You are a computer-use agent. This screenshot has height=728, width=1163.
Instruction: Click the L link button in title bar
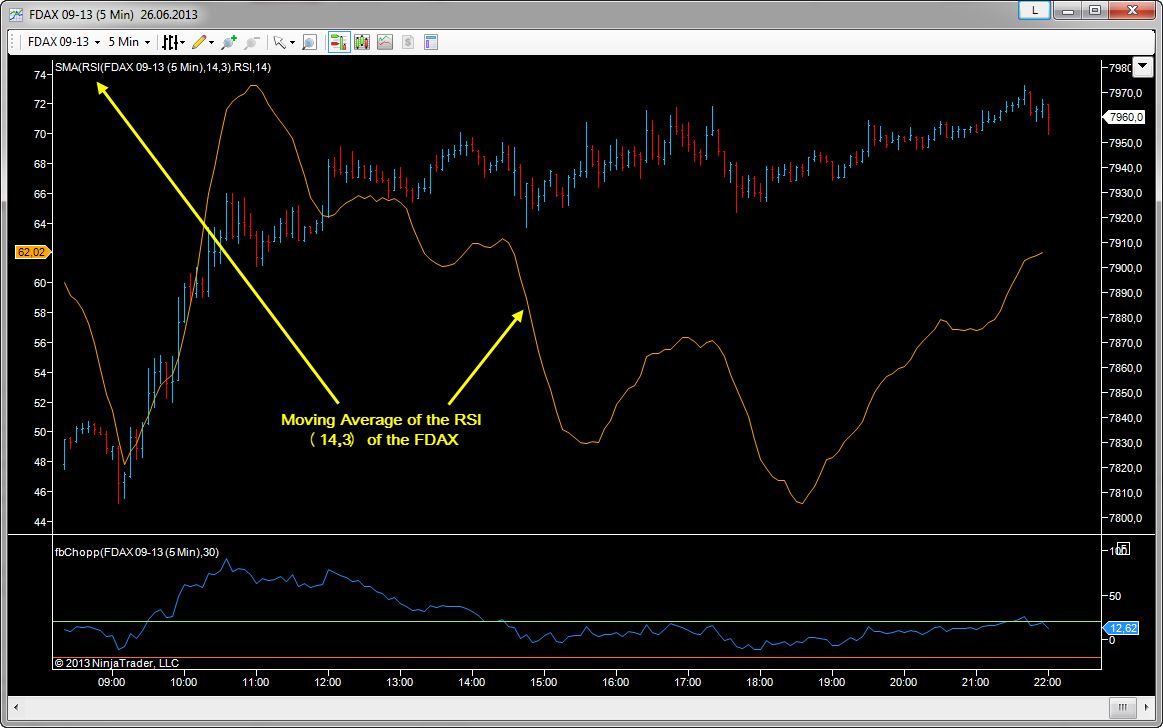[x=1035, y=10]
